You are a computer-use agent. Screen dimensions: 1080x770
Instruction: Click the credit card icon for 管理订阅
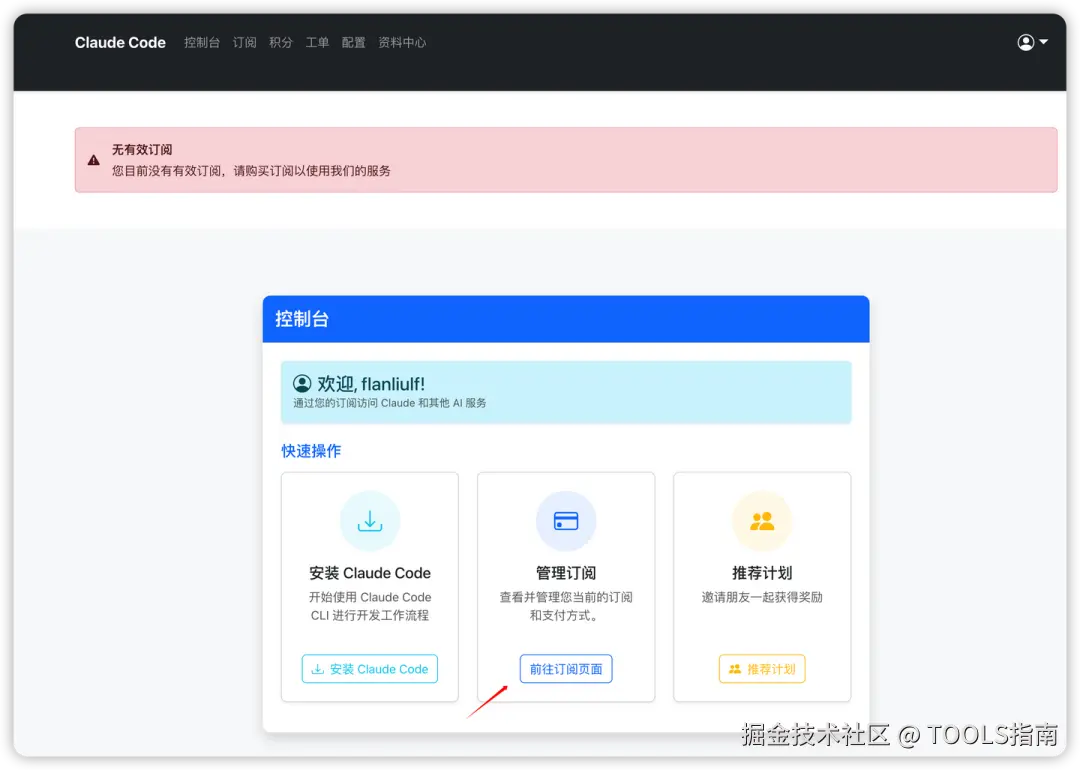coord(565,521)
